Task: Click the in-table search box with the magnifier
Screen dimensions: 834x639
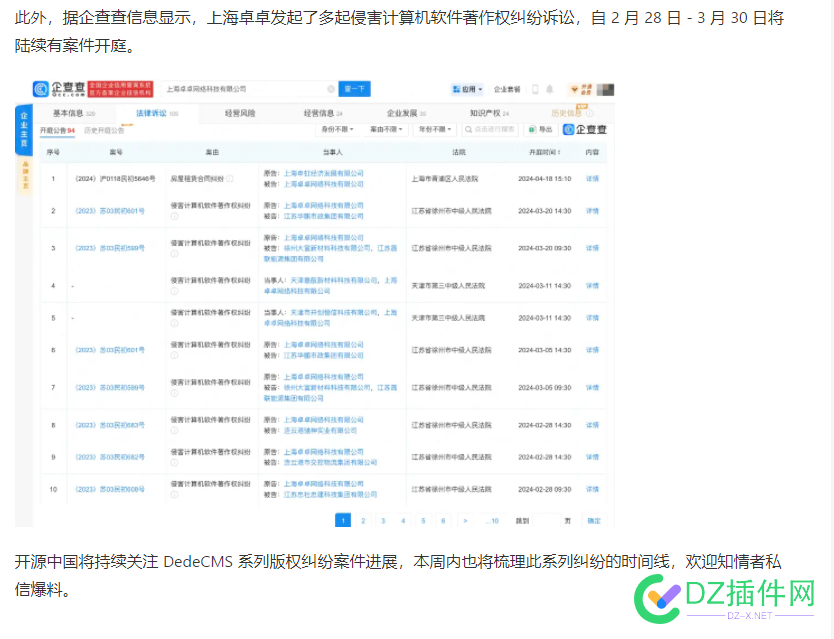Action: (x=489, y=129)
